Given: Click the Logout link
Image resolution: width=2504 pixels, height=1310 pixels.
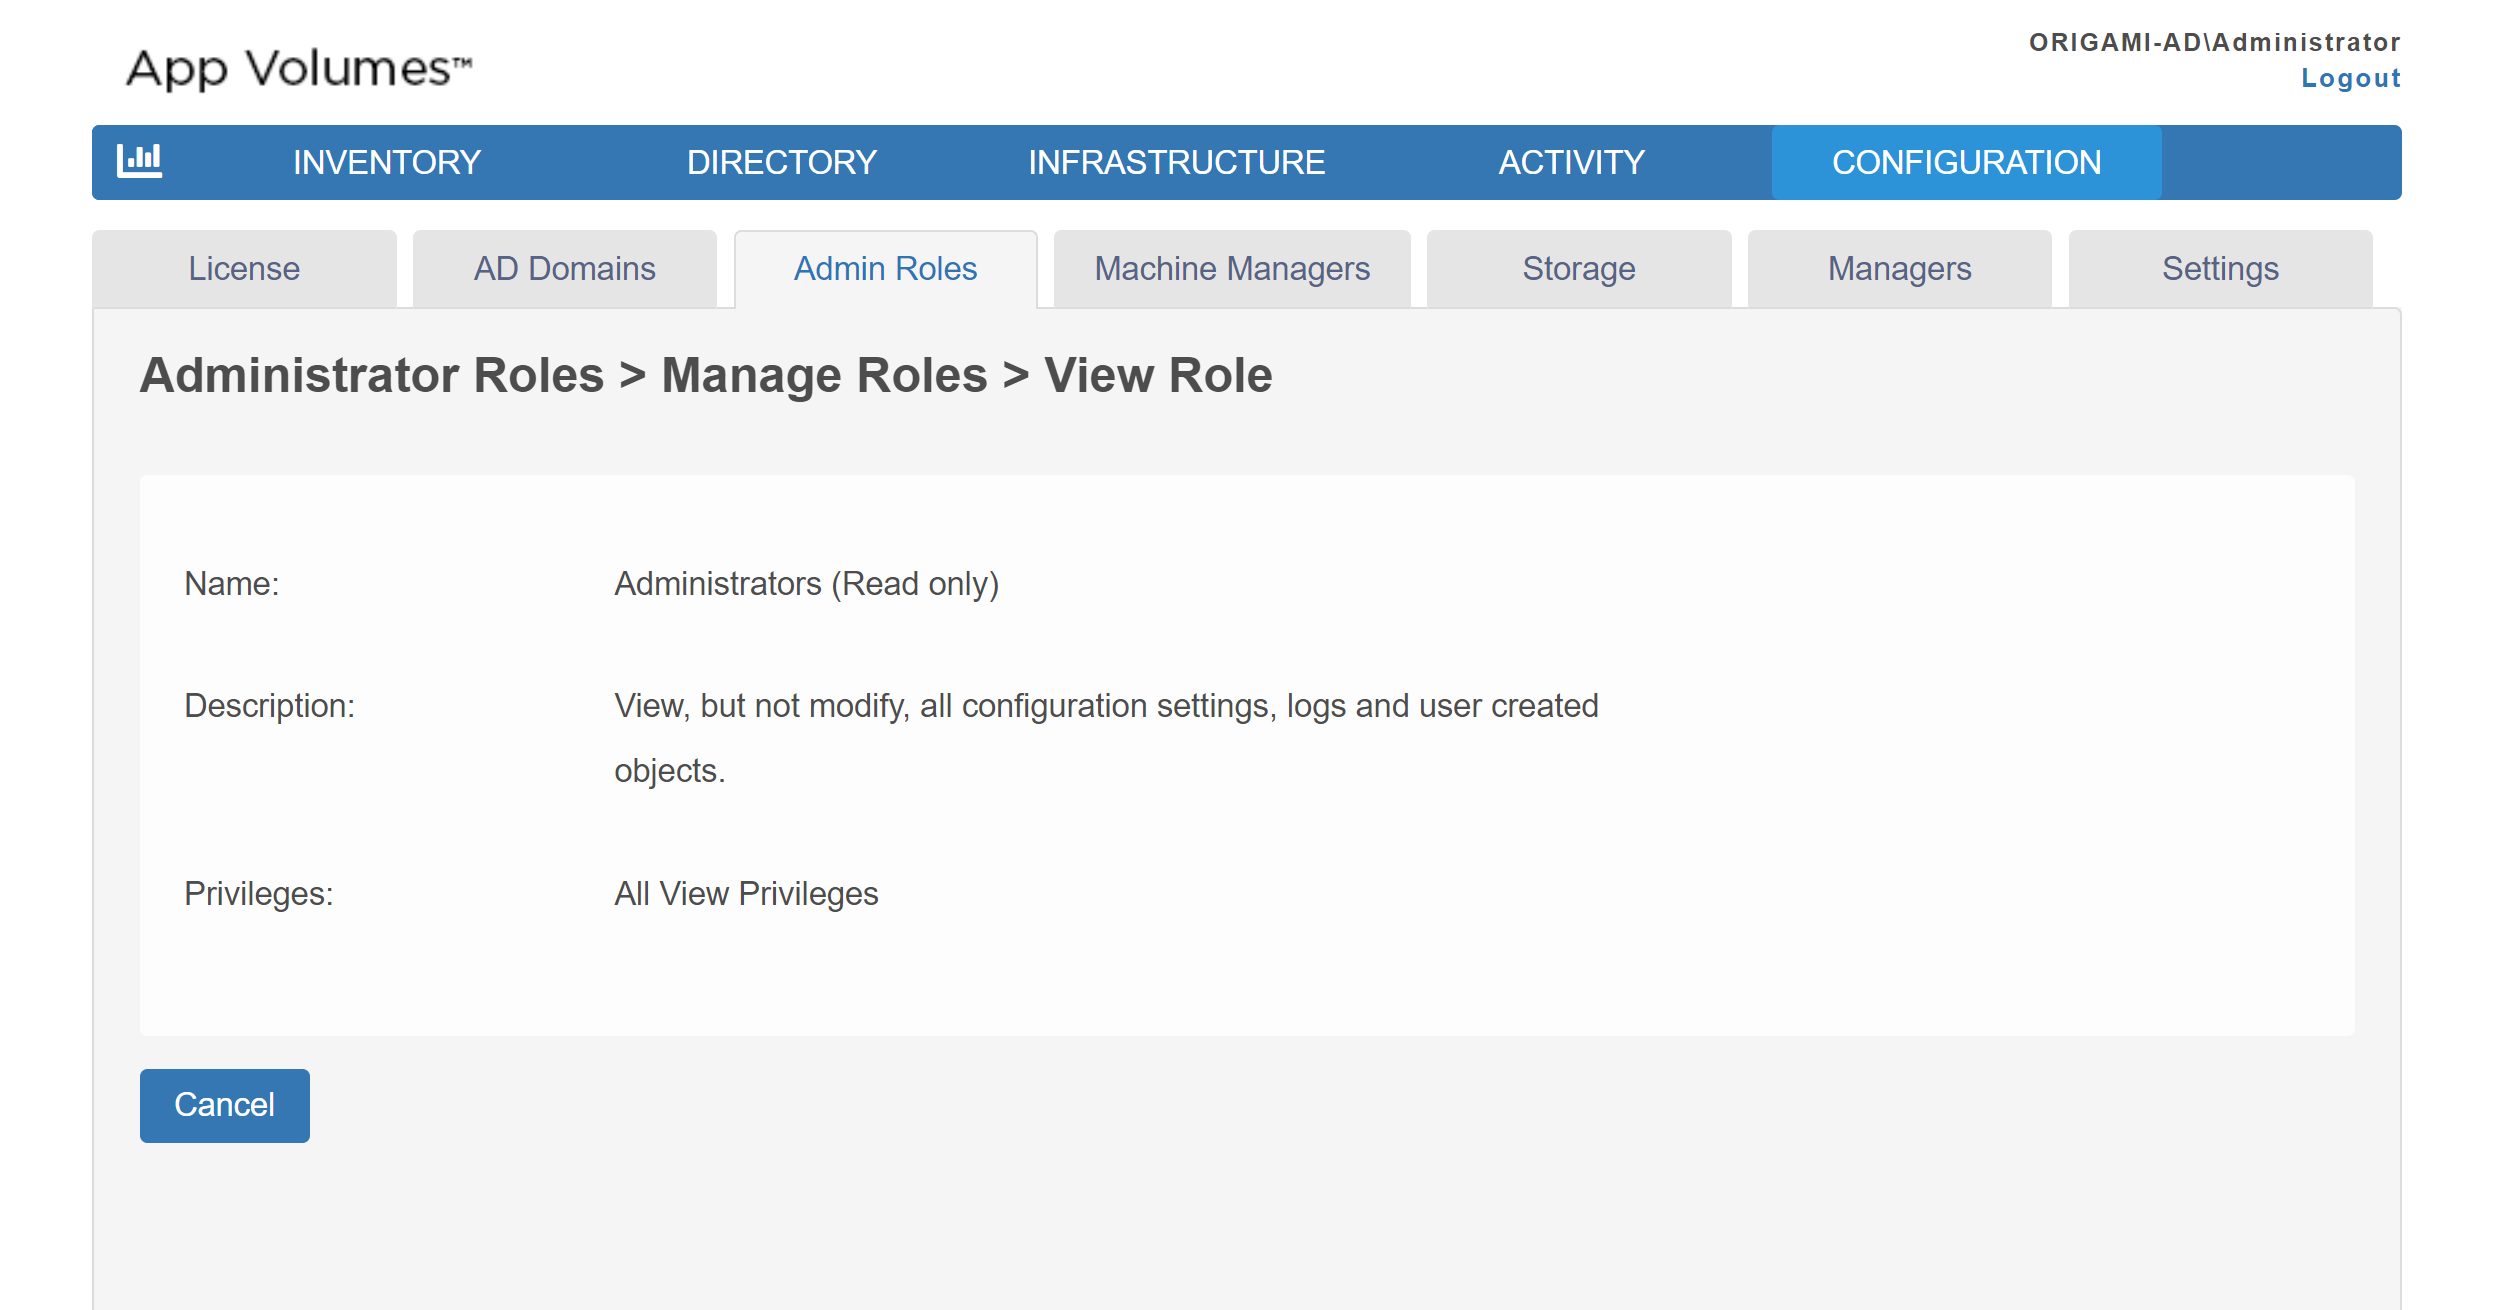Looking at the screenshot, I should (2351, 78).
